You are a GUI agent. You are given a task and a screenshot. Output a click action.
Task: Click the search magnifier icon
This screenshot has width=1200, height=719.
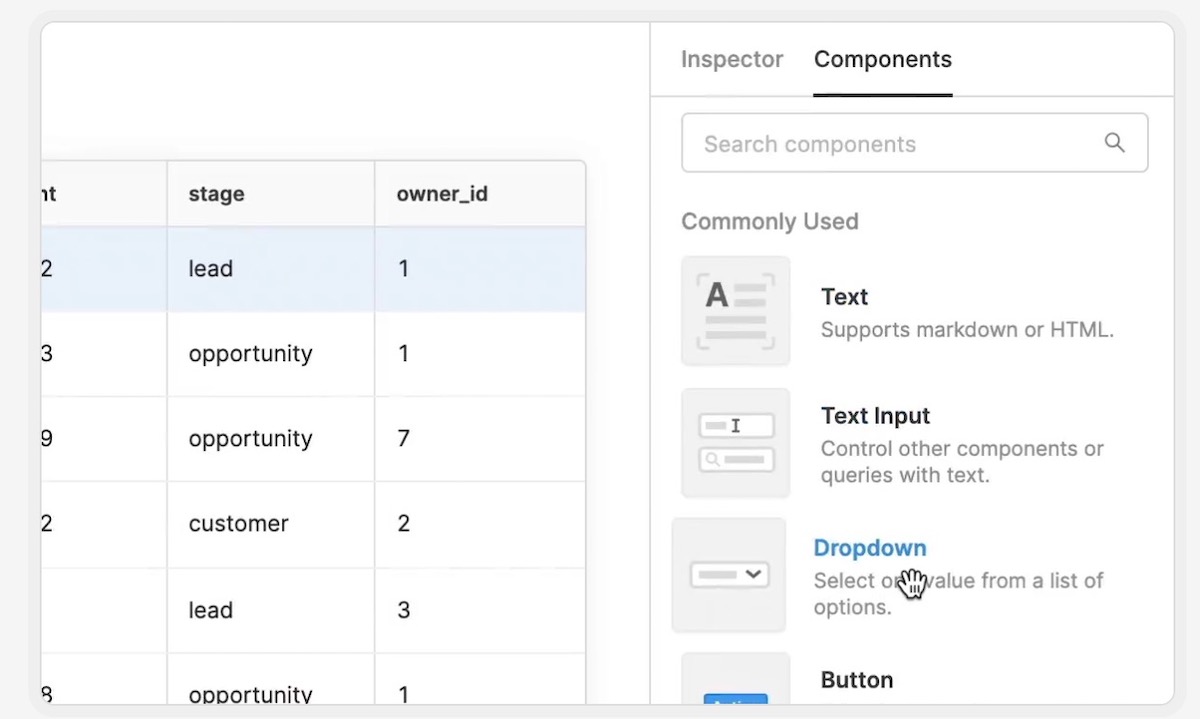(x=1114, y=143)
